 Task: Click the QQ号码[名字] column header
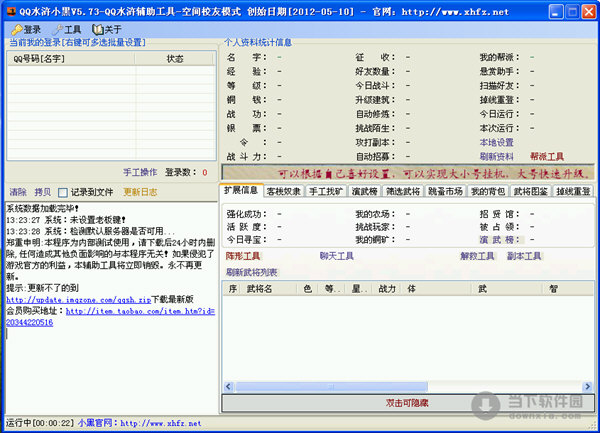(x=71, y=59)
